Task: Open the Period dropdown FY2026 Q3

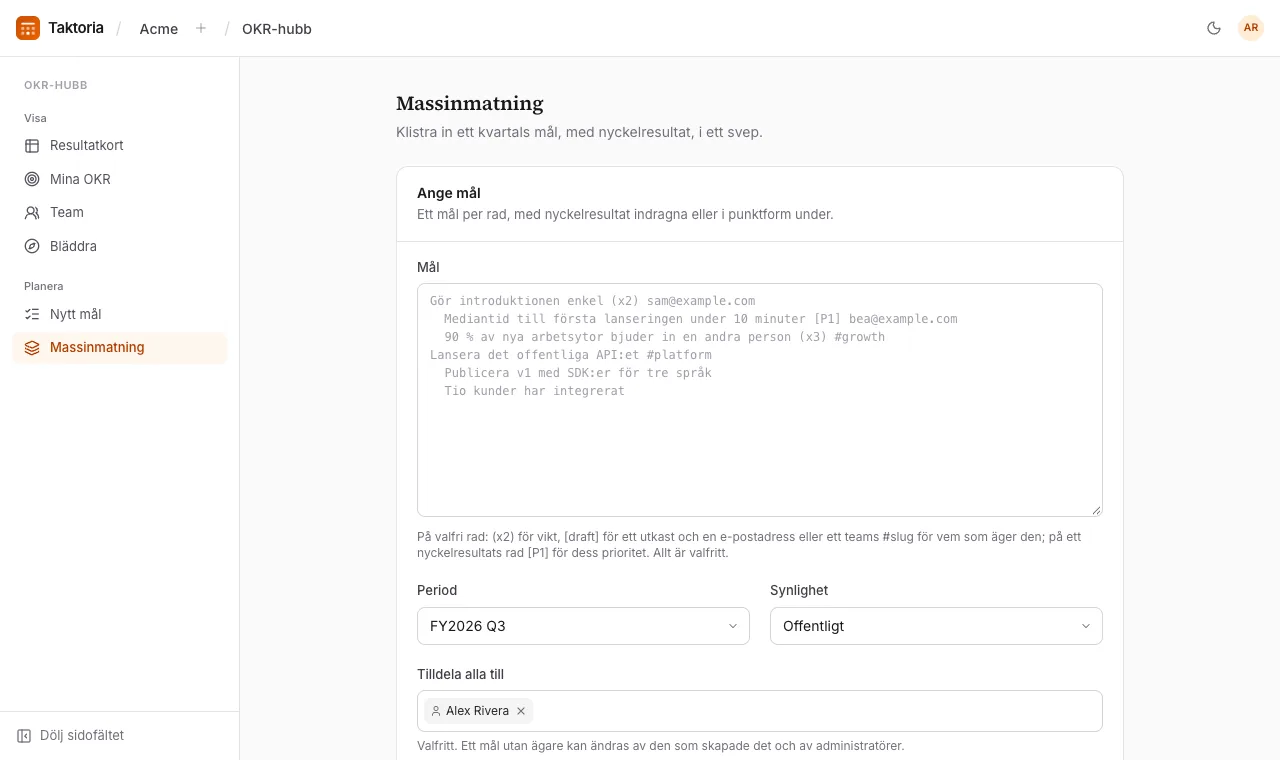Action: click(x=583, y=626)
